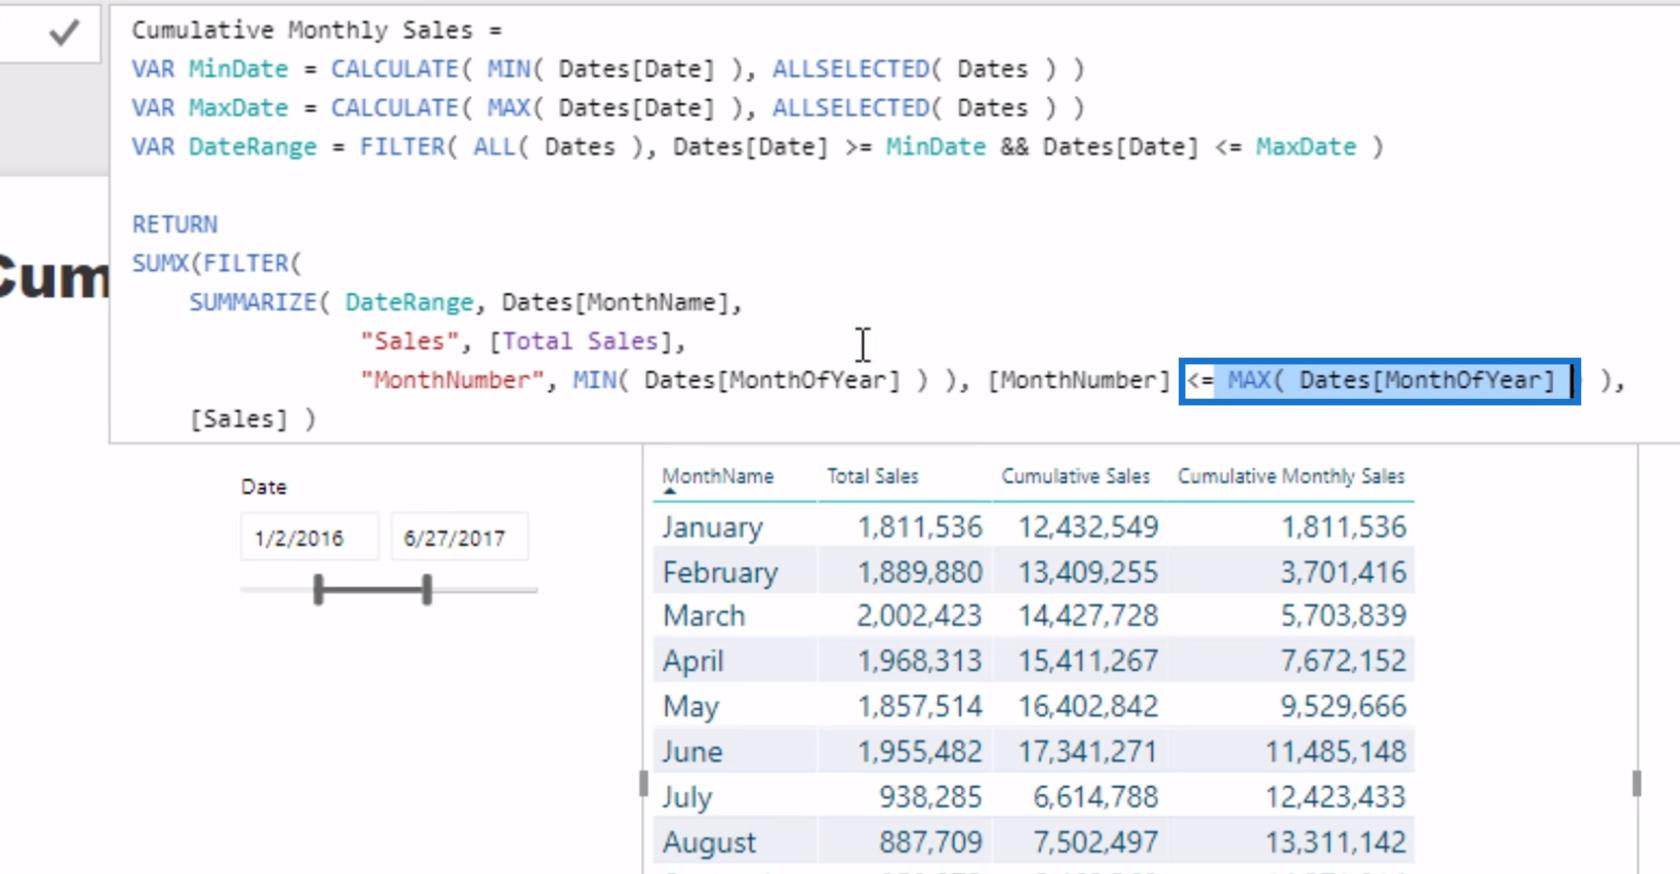Click the Cumulative Monthly Sales value 13,311,142
The width and height of the screenshot is (1680, 874).
pos(1336,843)
